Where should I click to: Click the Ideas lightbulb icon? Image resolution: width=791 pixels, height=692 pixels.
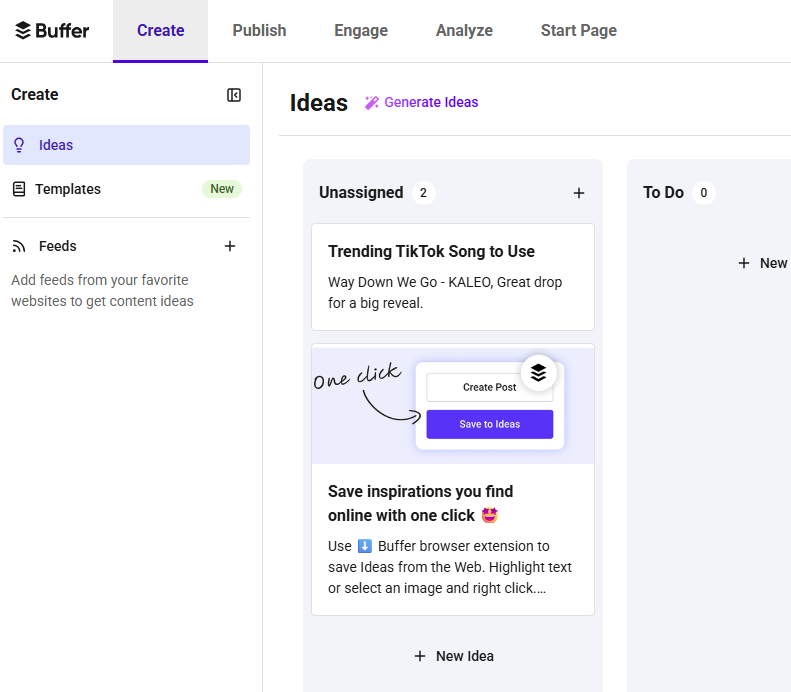(x=18, y=145)
